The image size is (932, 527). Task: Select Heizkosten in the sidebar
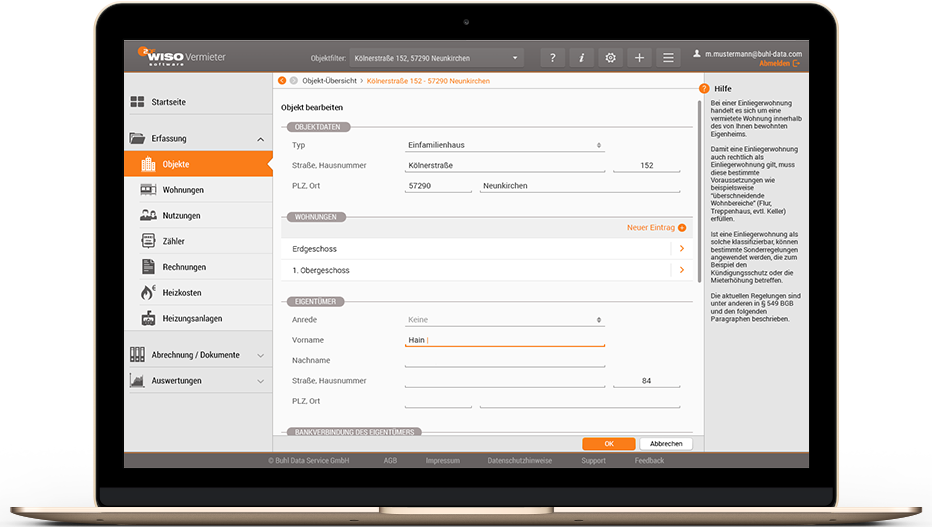181,293
